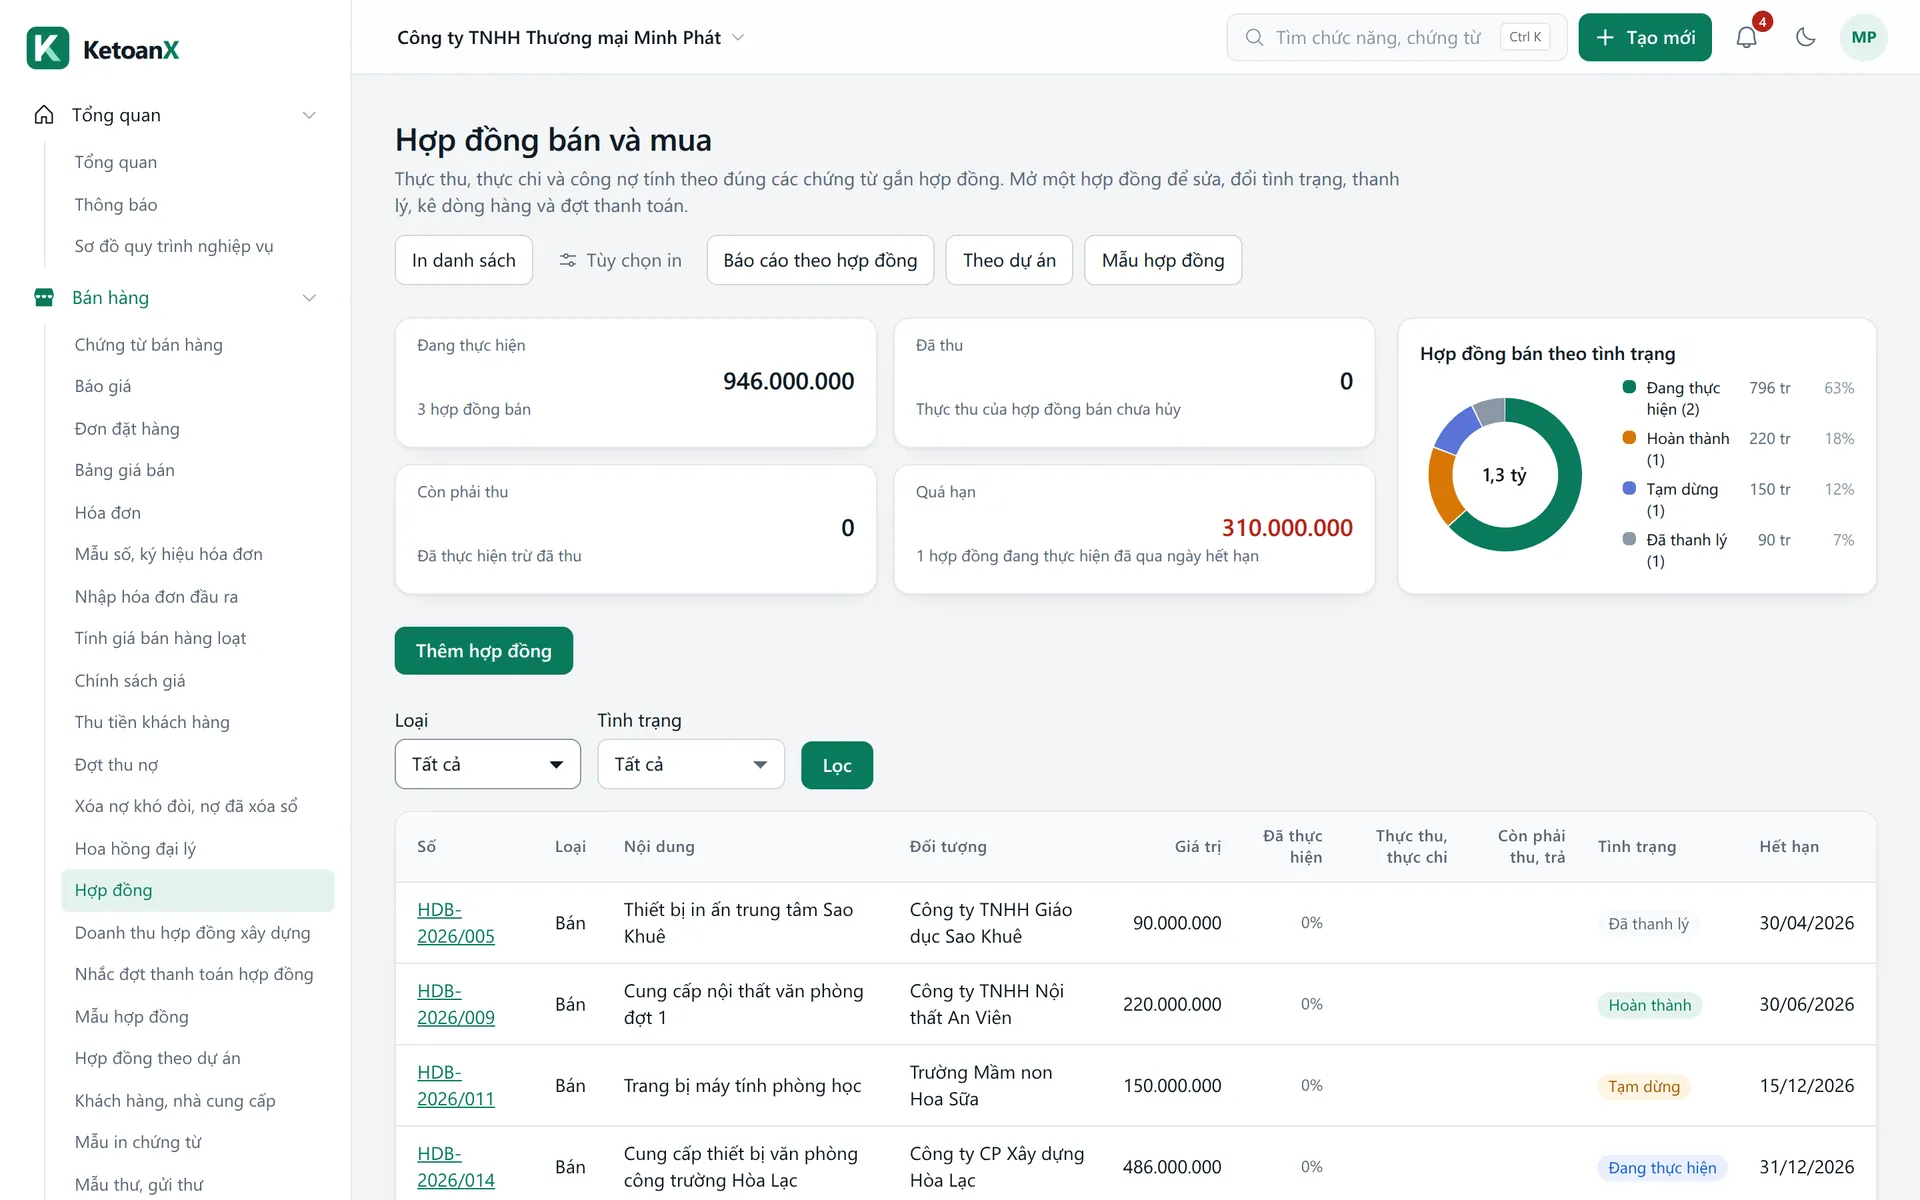Click the search magnifier icon
Image resolution: width=1920 pixels, height=1200 pixels.
click(1254, 38)
